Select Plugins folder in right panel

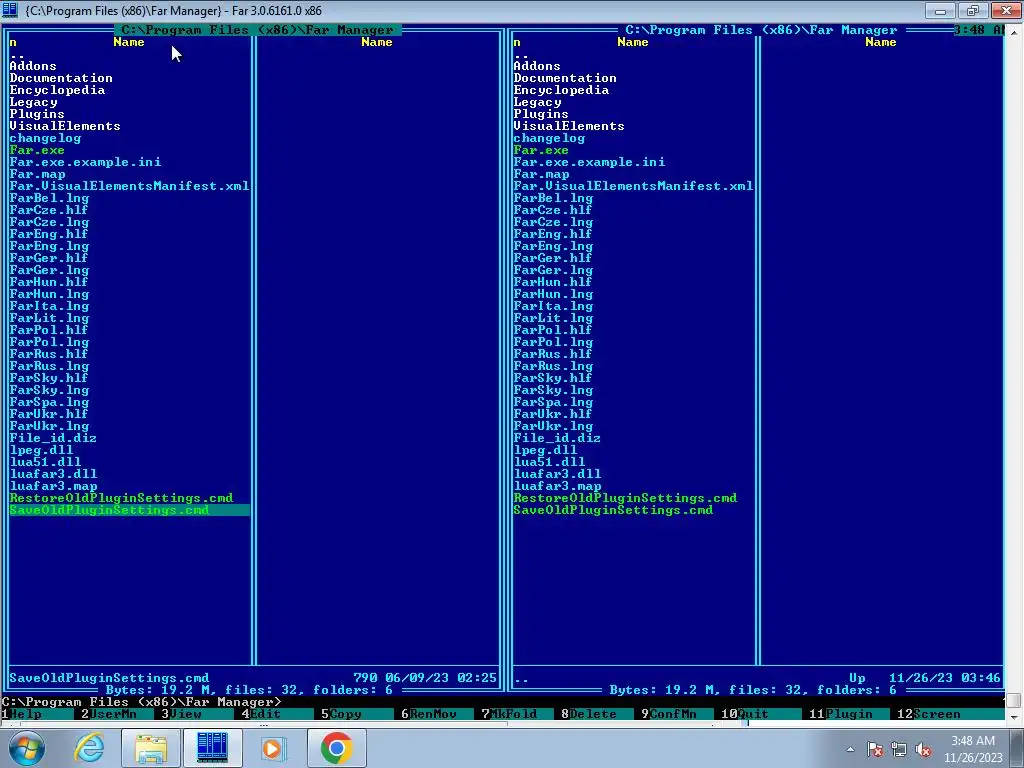pos(541,114)
